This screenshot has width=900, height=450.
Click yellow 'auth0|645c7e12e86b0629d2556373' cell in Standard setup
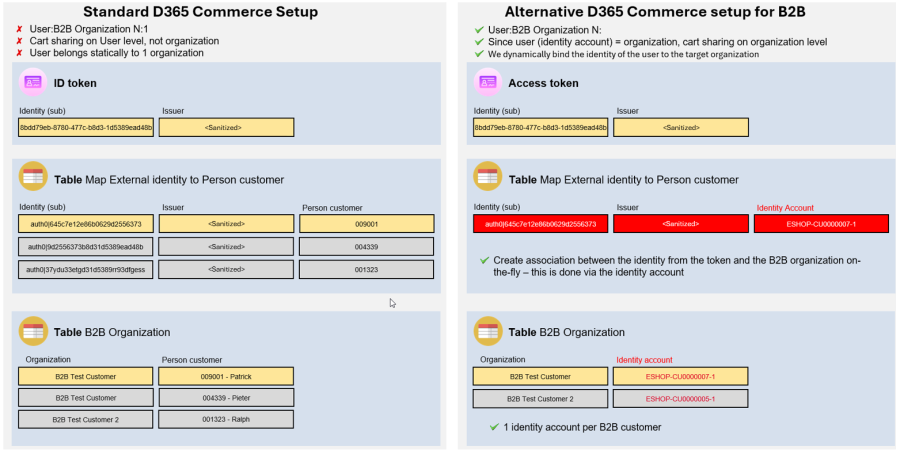(86, 224)
